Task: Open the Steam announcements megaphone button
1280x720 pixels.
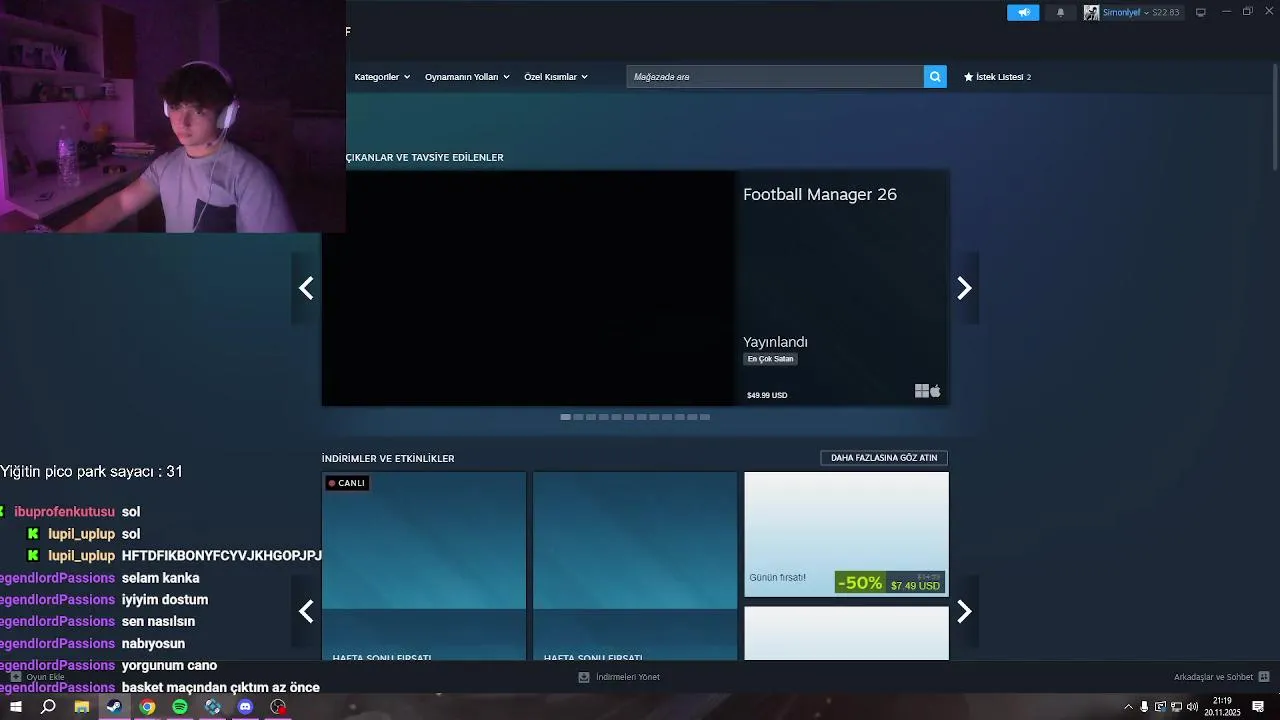Action: [1023, 12]
